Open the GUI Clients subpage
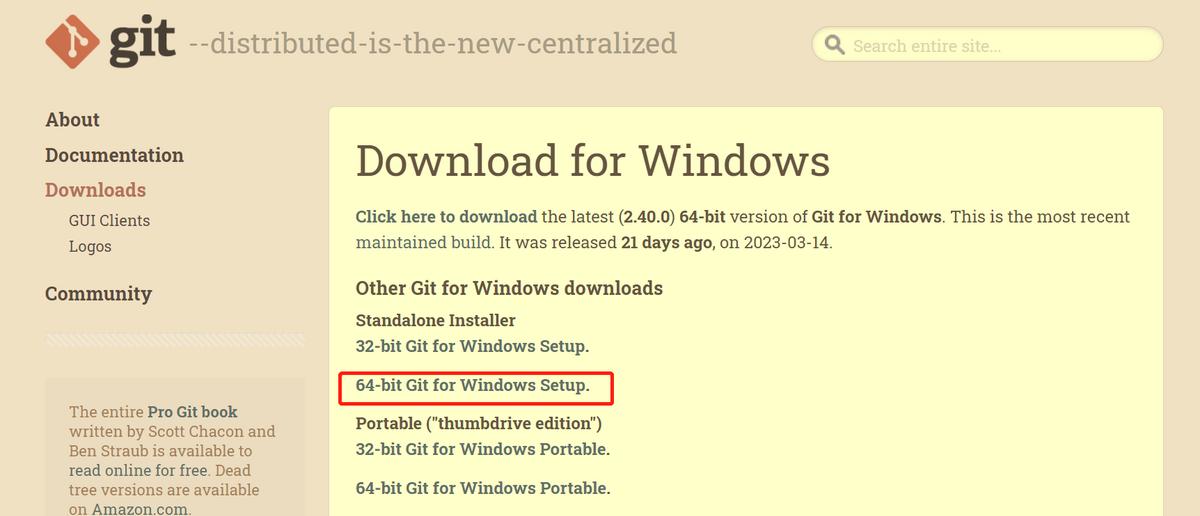Viewport: 1200px width, 516px height. coord(109,221)
